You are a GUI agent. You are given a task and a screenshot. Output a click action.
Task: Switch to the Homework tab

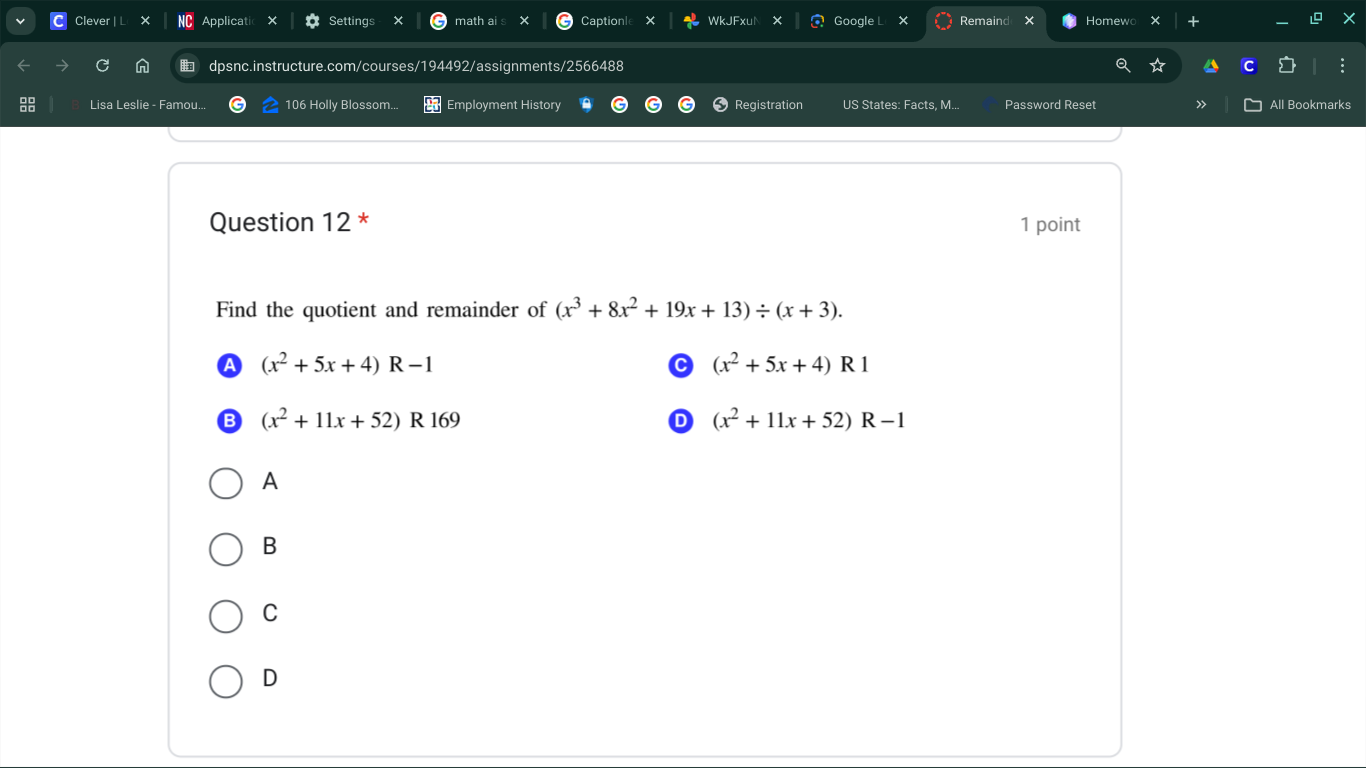[x=1111, y=21]
